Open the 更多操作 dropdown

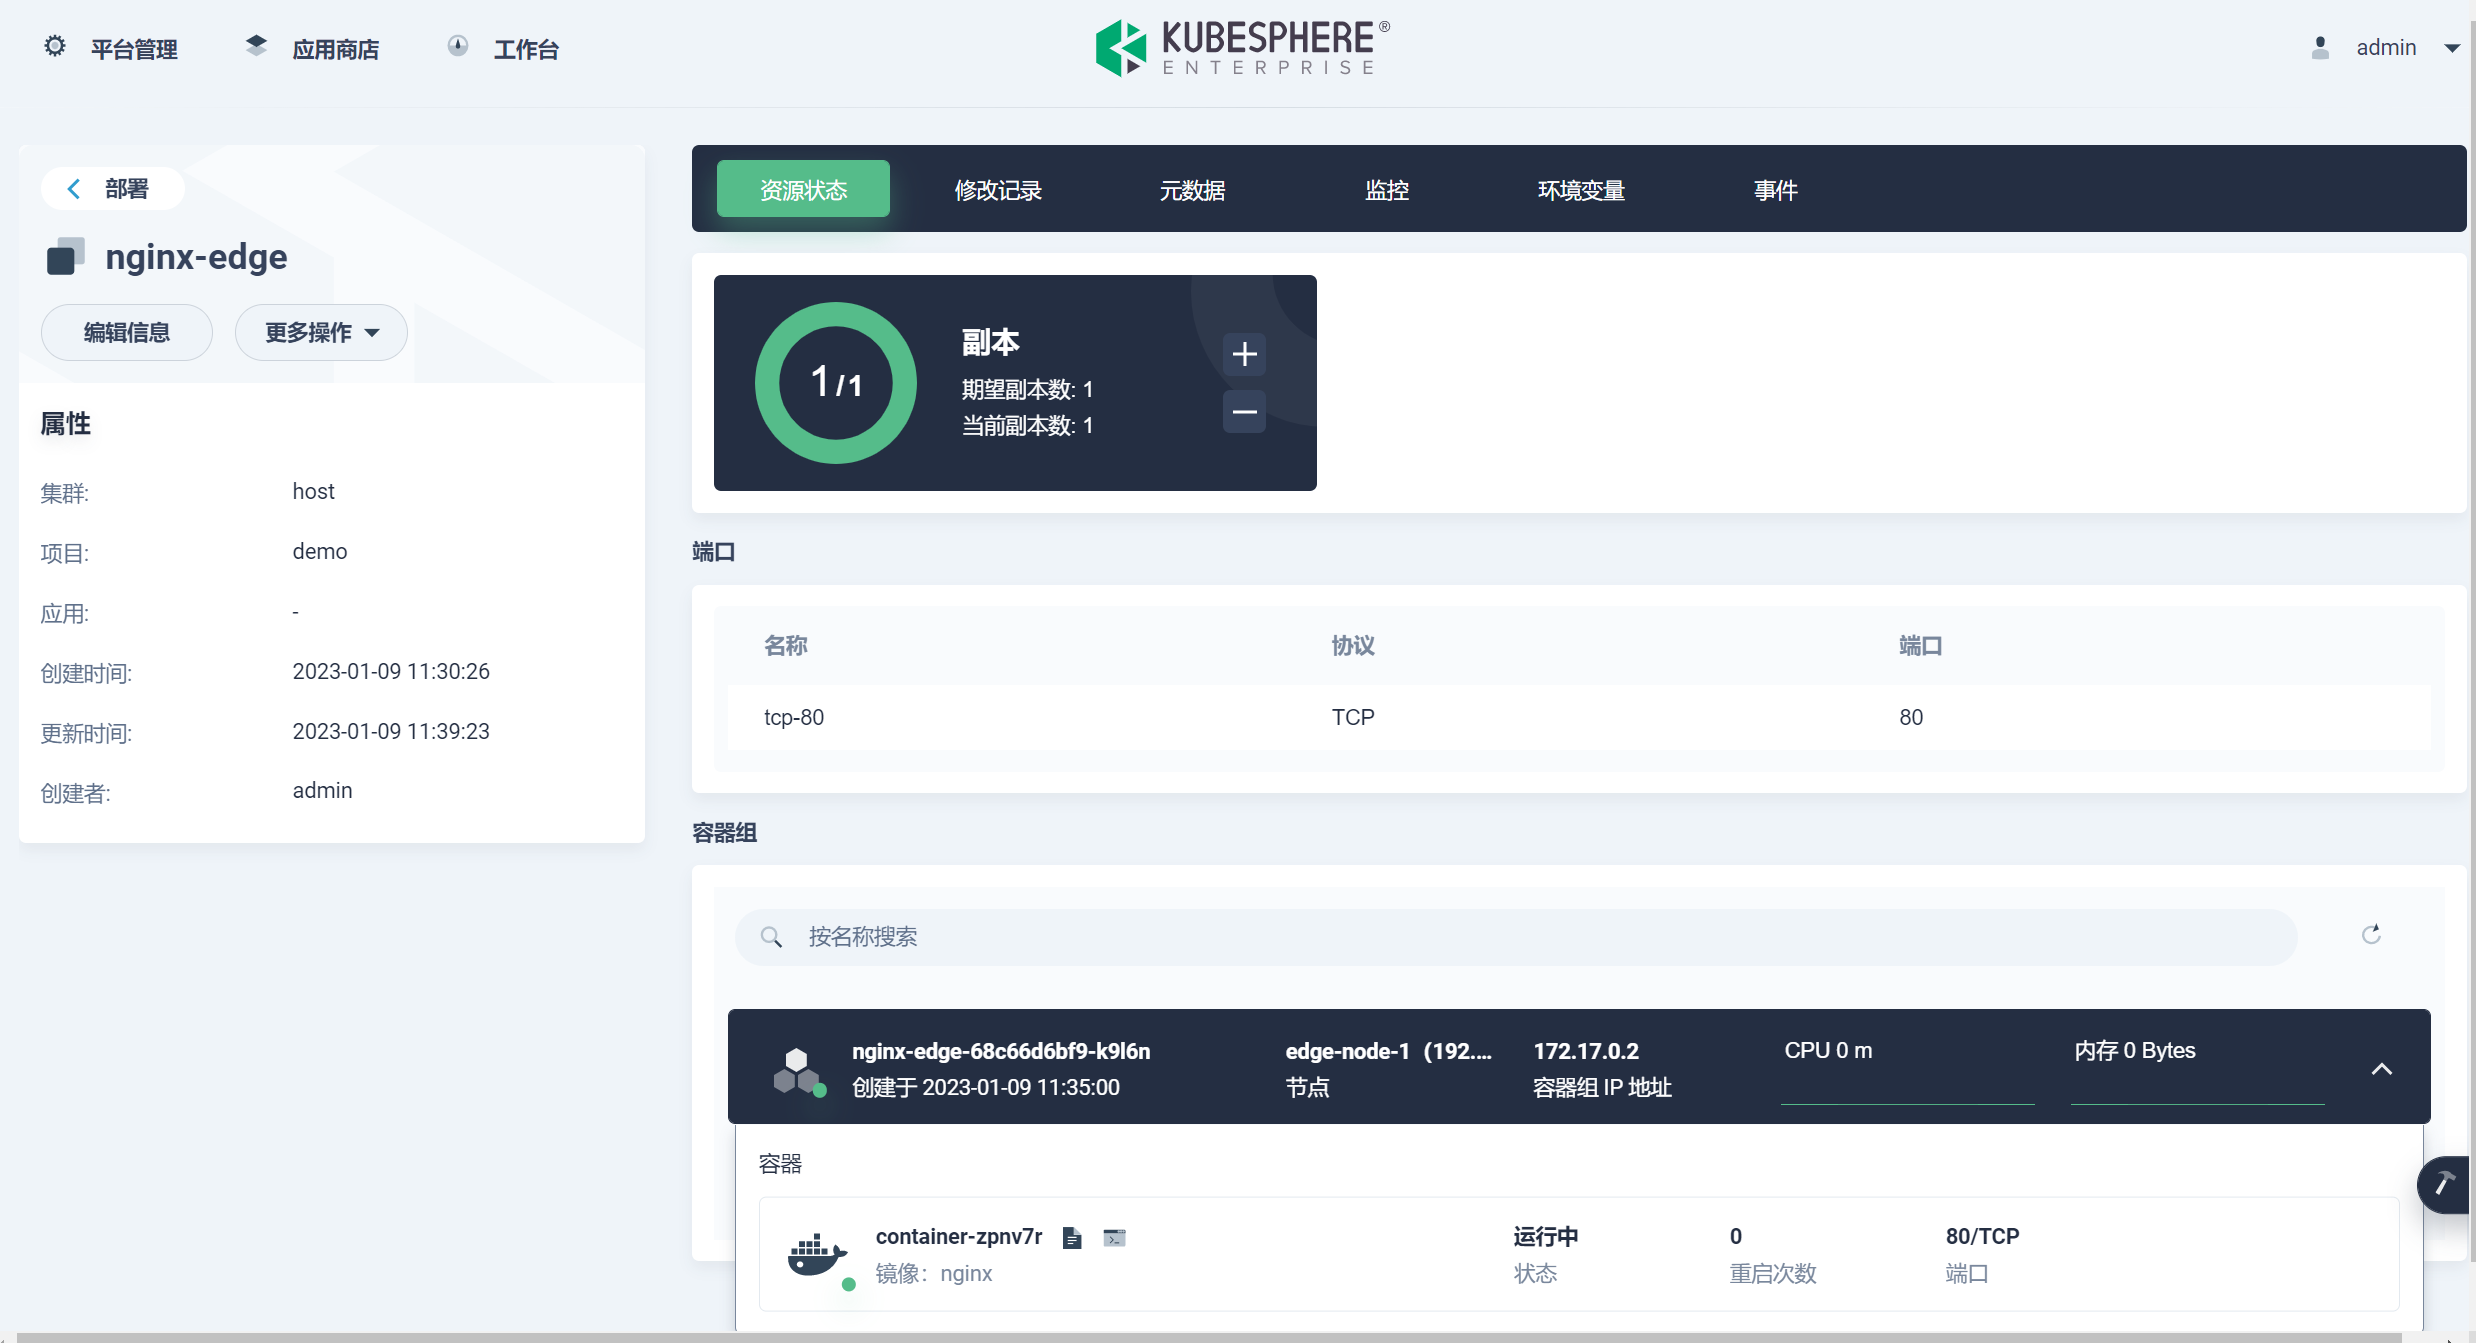321,333
